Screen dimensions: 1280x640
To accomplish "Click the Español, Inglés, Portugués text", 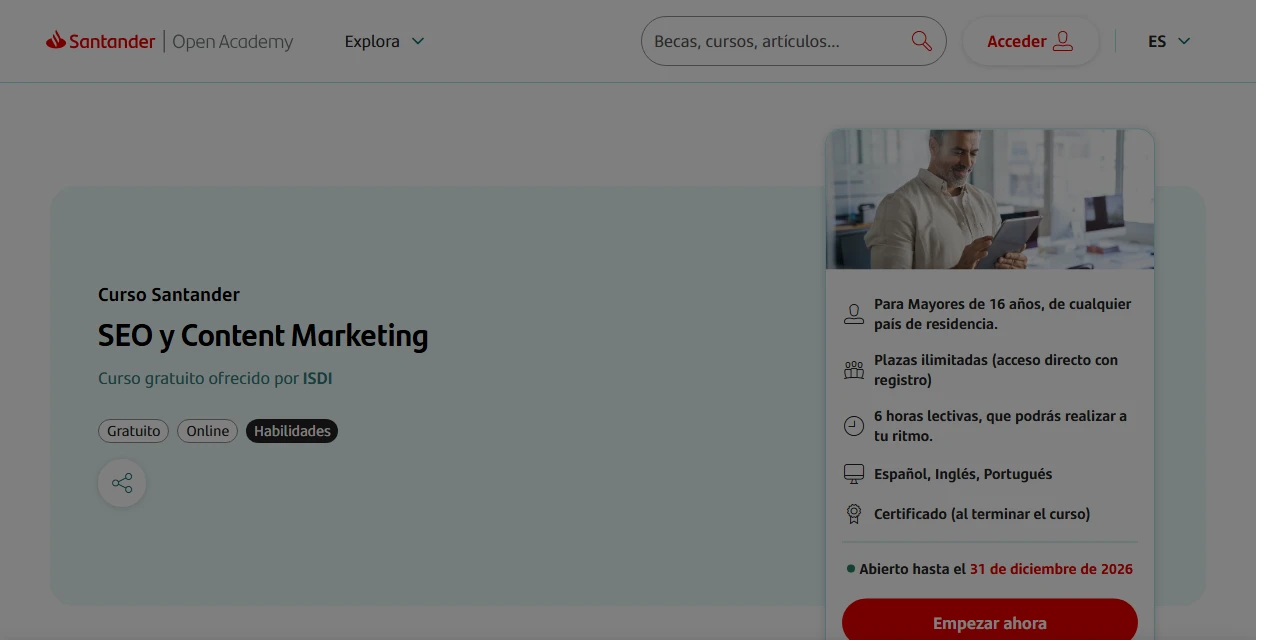I will tap(963, 474).
